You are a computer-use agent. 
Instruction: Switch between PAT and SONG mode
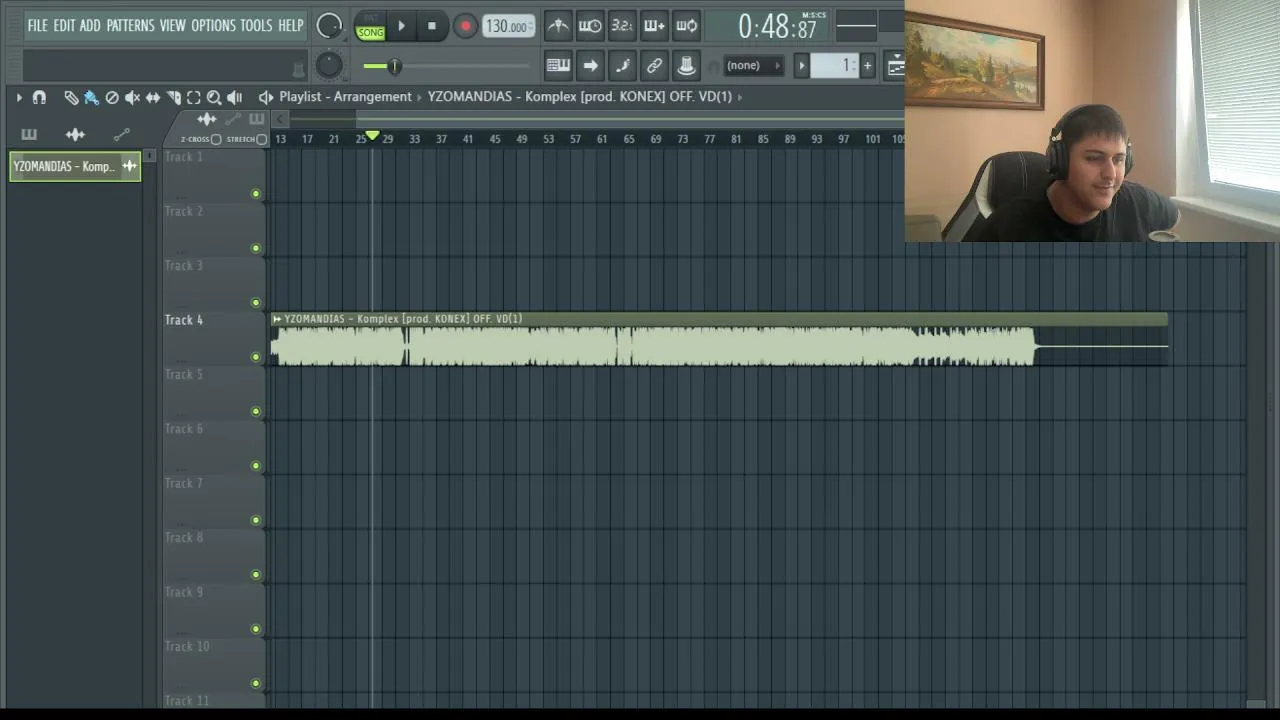(x=370, y=27)
